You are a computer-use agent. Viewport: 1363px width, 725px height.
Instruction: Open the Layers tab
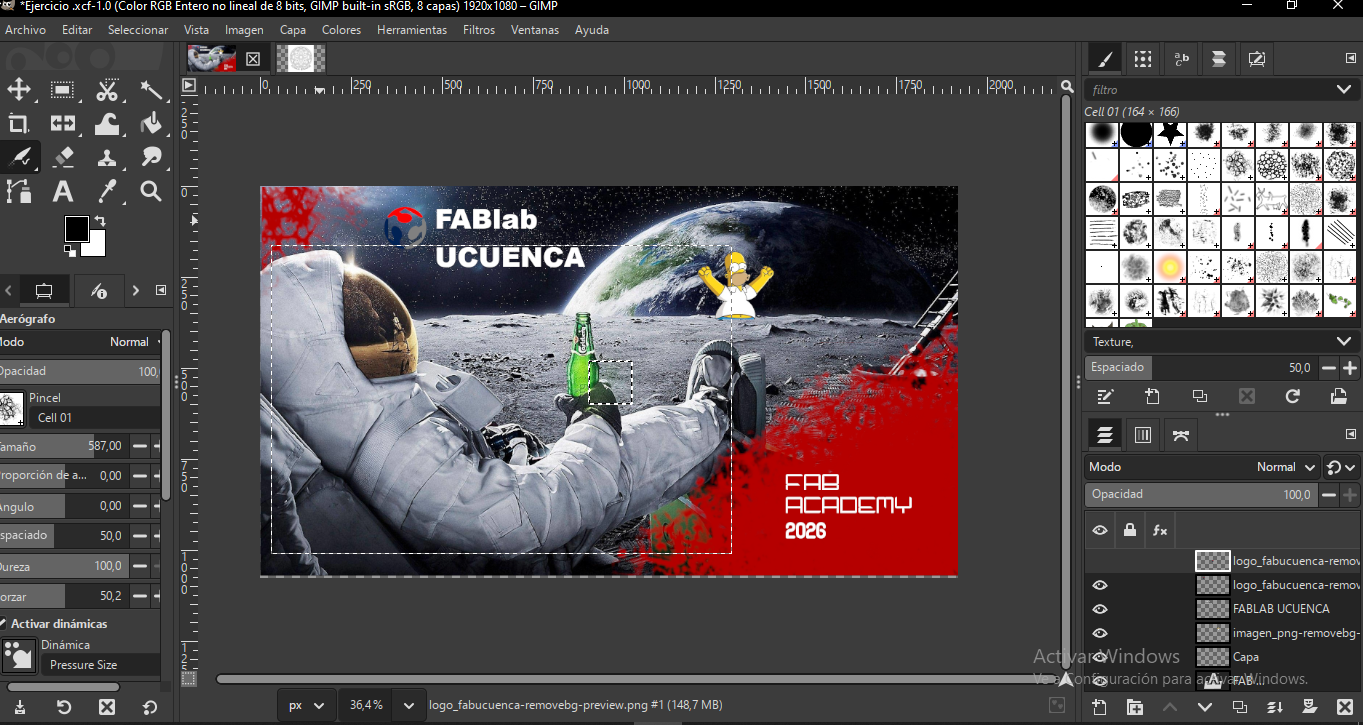pyautogui.click(x=1105, y=435)
